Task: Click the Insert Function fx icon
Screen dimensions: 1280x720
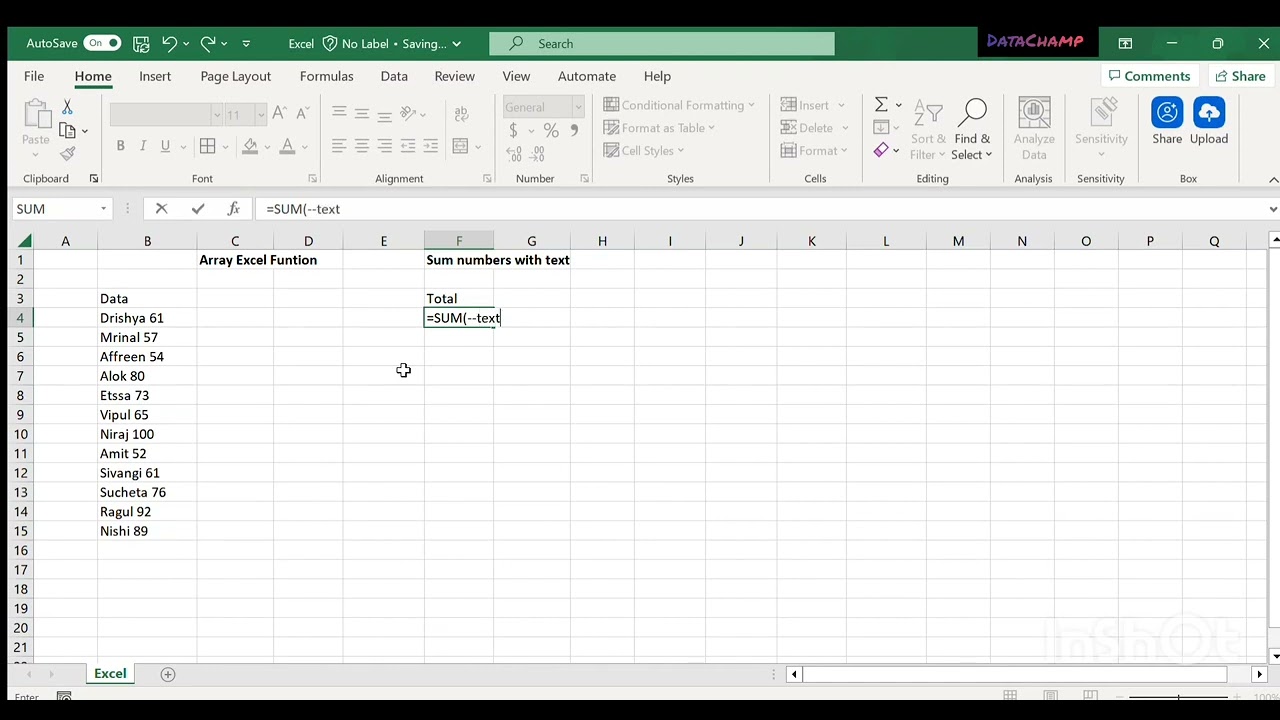Action: [x=233, y=209]
